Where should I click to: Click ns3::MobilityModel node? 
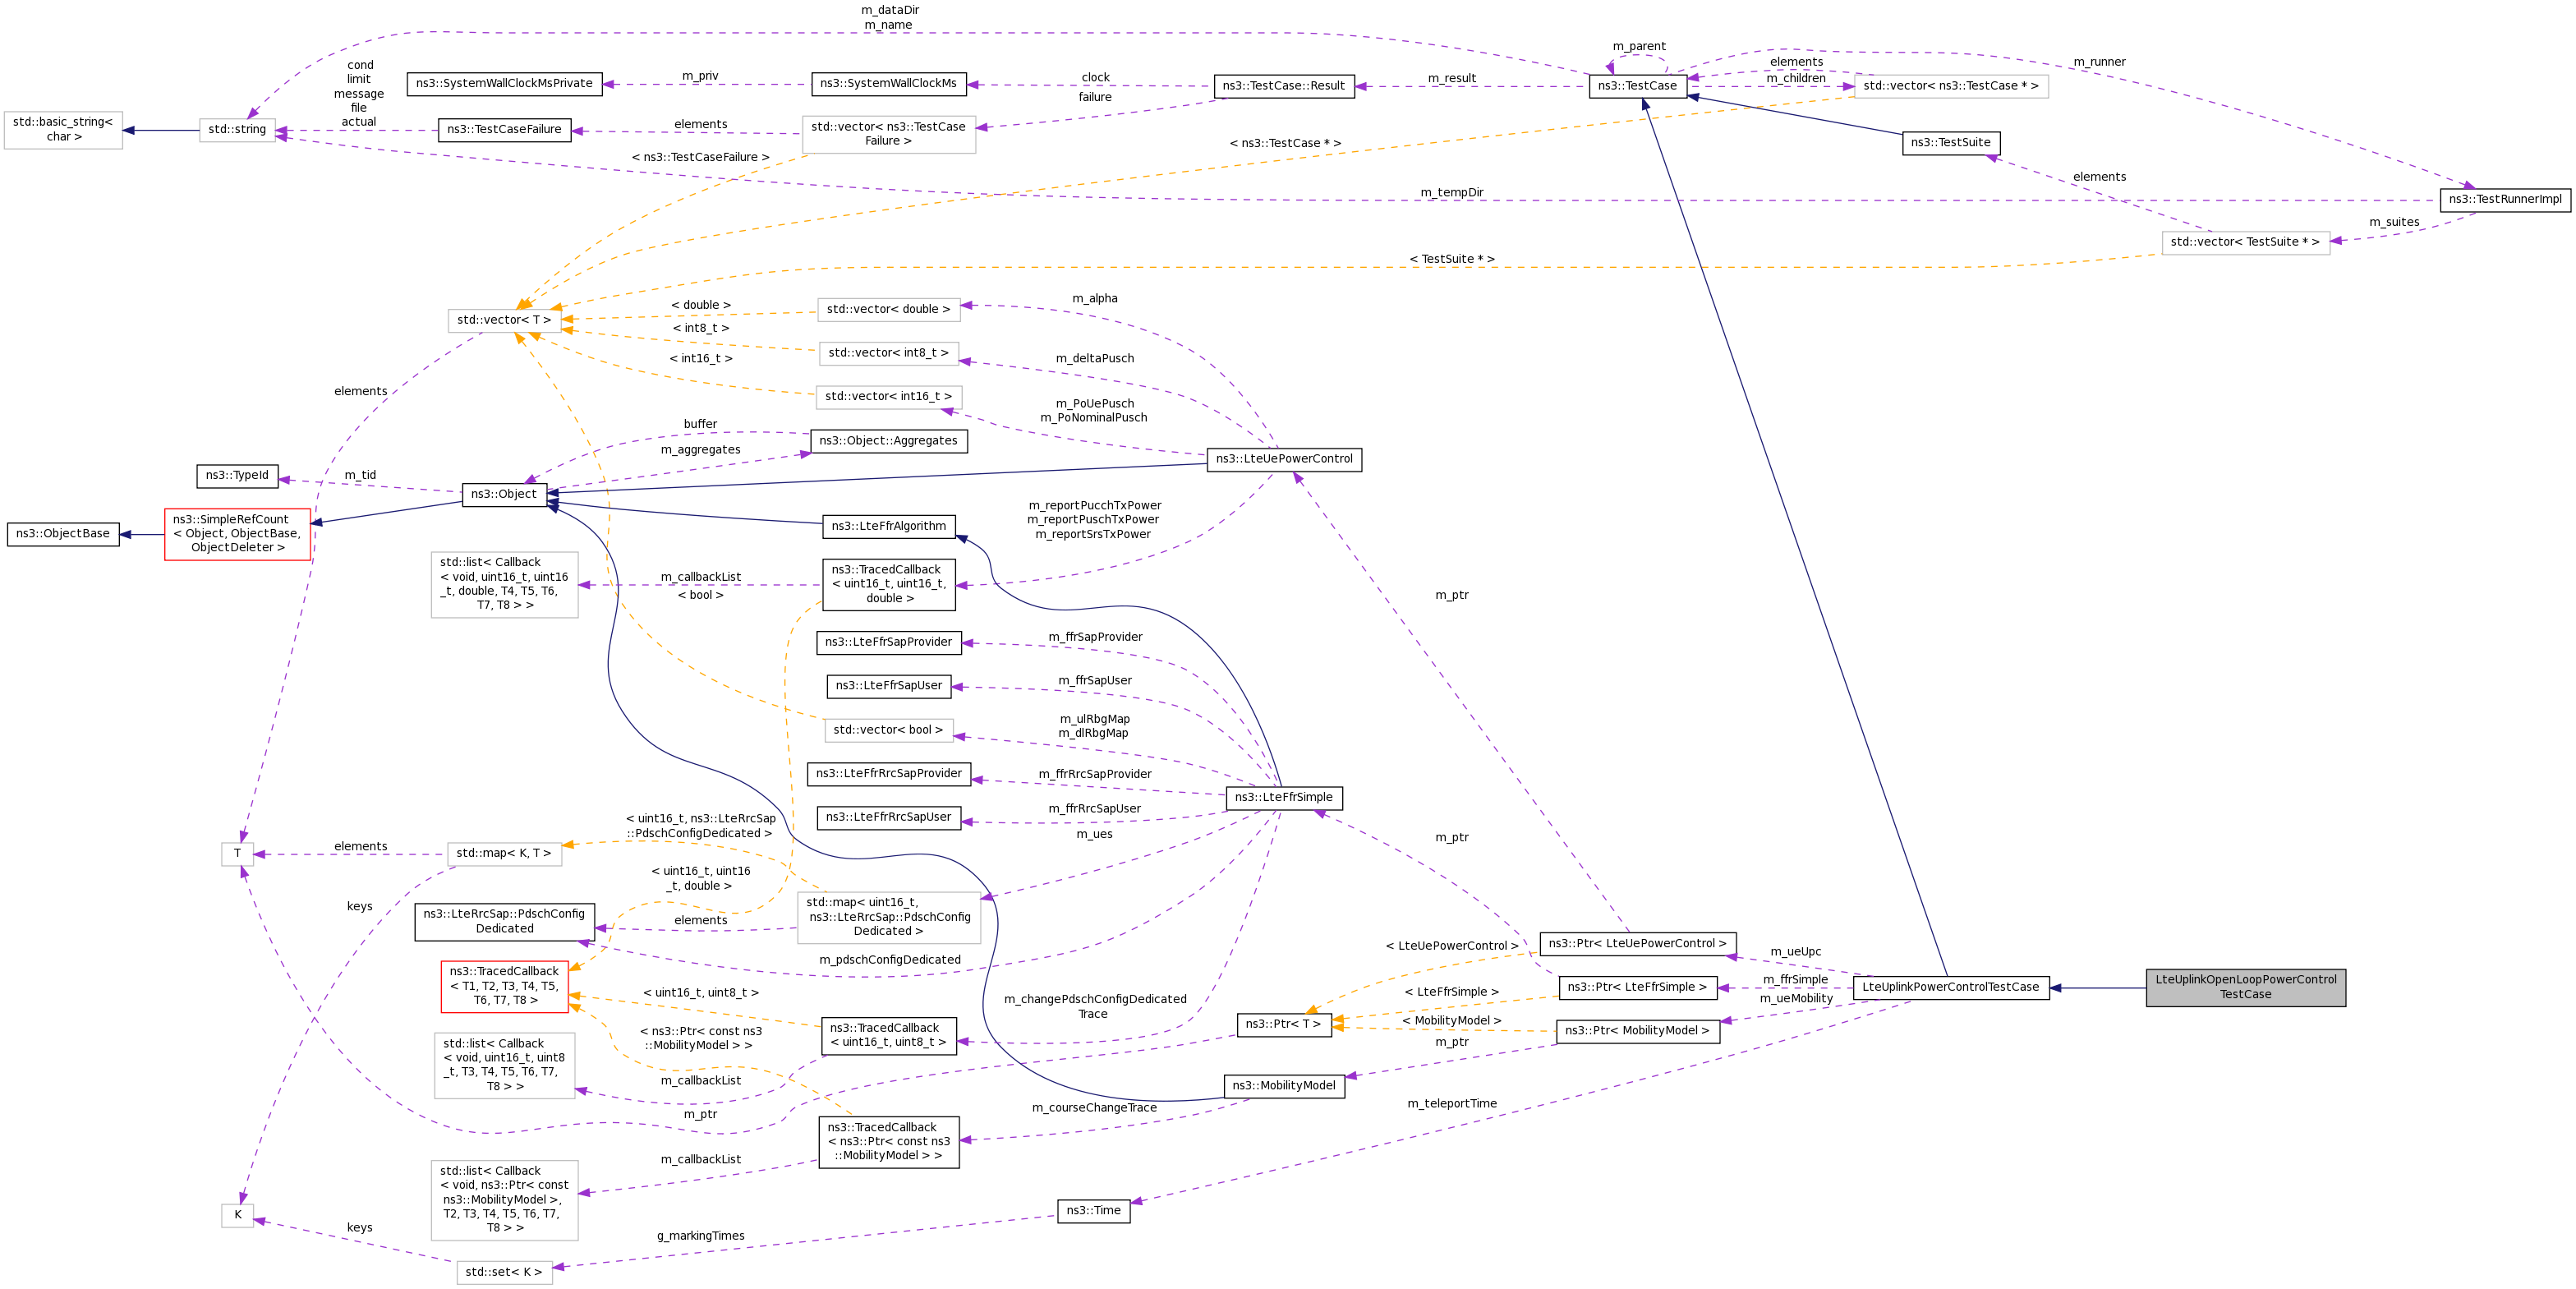(1284, 1086)
